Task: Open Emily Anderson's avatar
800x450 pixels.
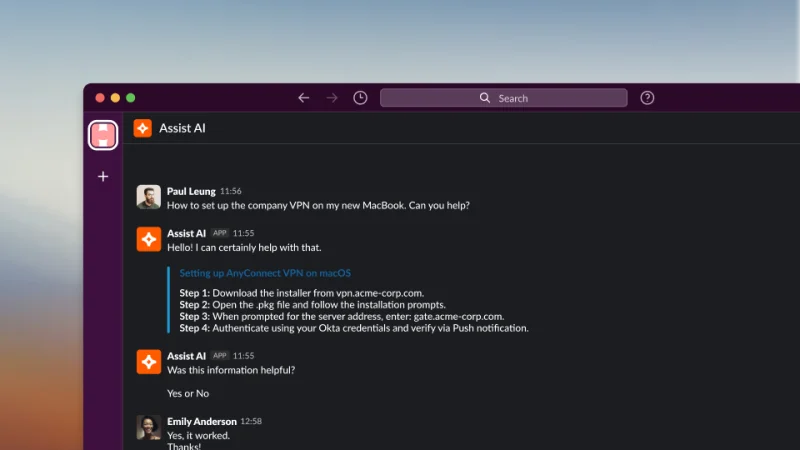Action: (x=148, y=428)
